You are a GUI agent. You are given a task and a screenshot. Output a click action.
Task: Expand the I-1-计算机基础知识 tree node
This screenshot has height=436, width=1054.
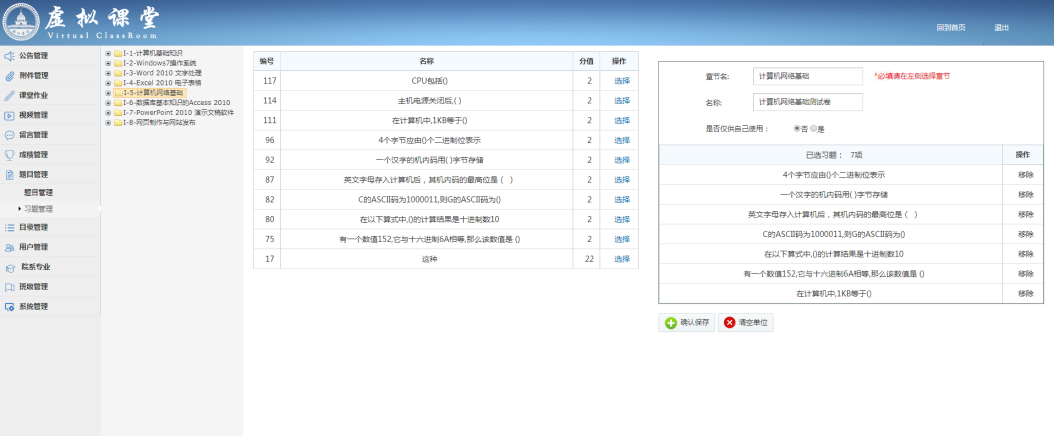[108, 53]
